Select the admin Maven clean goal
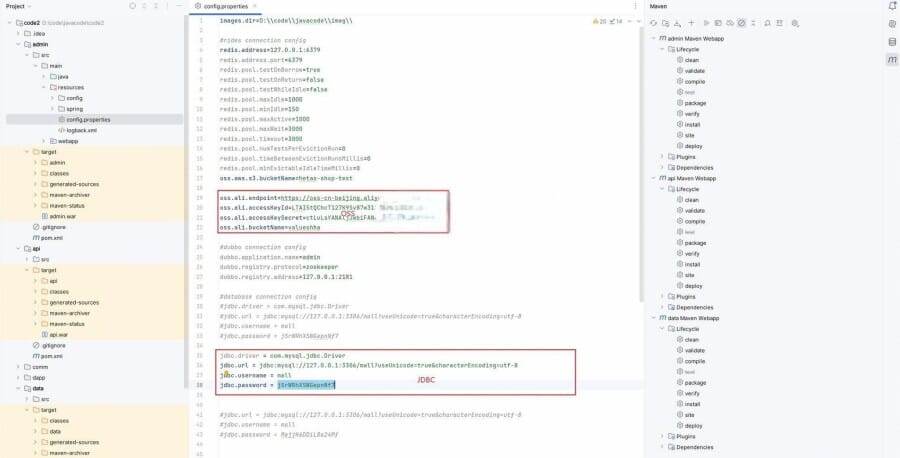900x458 pixels. tap(692, 60)
